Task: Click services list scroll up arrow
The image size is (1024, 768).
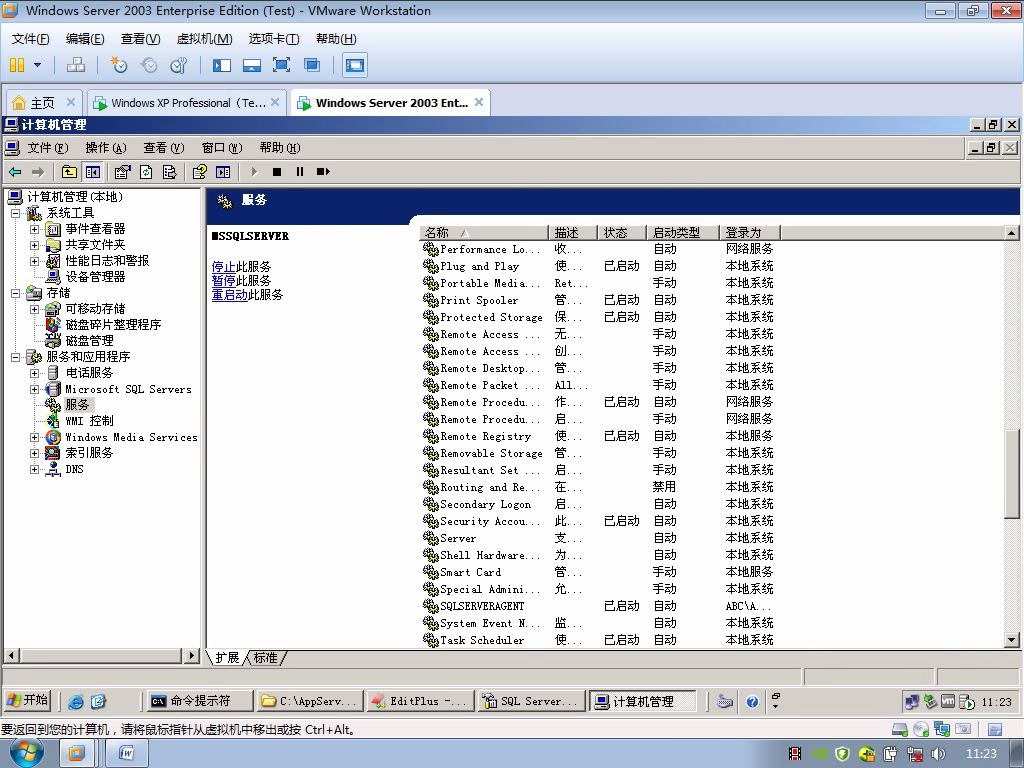Action: point(1012,232)
